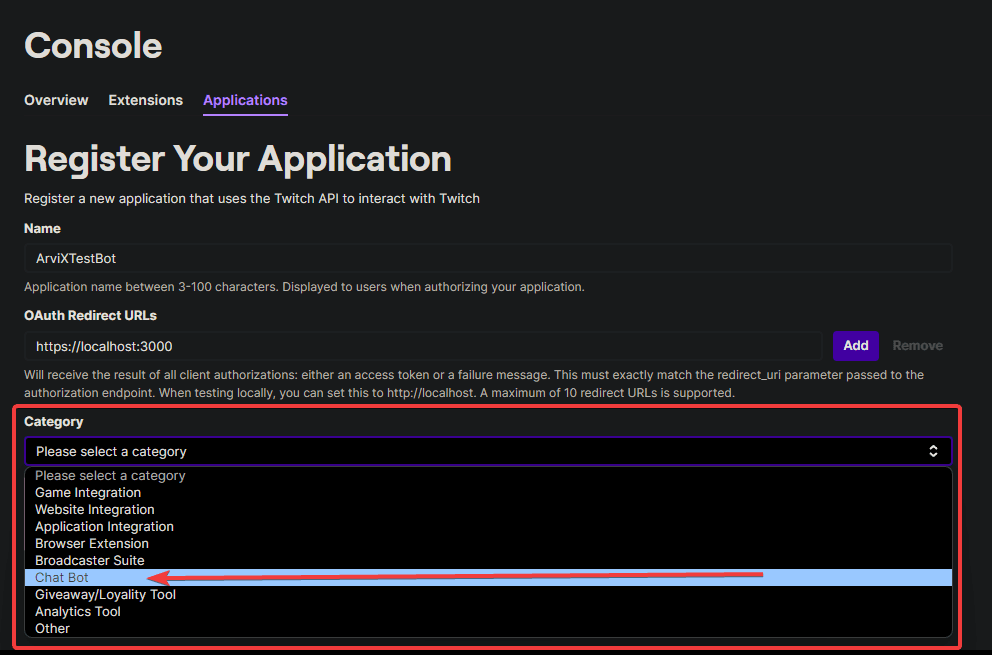Click the OAuth Redirect URLs label
Viewport: 992px width, 655px height.
point(90,315)
